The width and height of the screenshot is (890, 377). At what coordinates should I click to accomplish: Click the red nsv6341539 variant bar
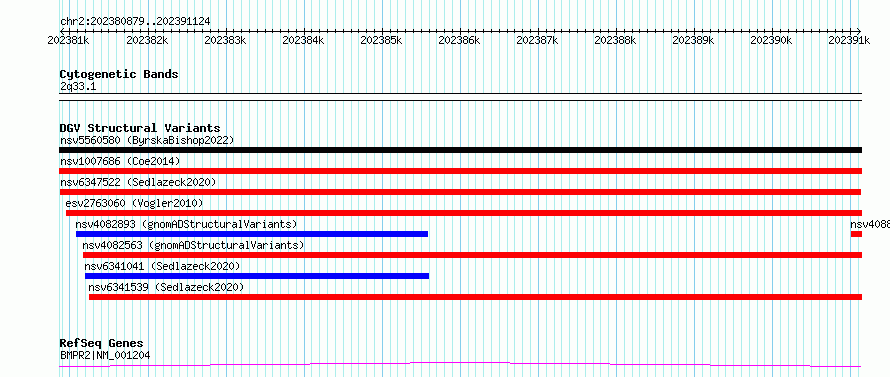coord(476,297)
